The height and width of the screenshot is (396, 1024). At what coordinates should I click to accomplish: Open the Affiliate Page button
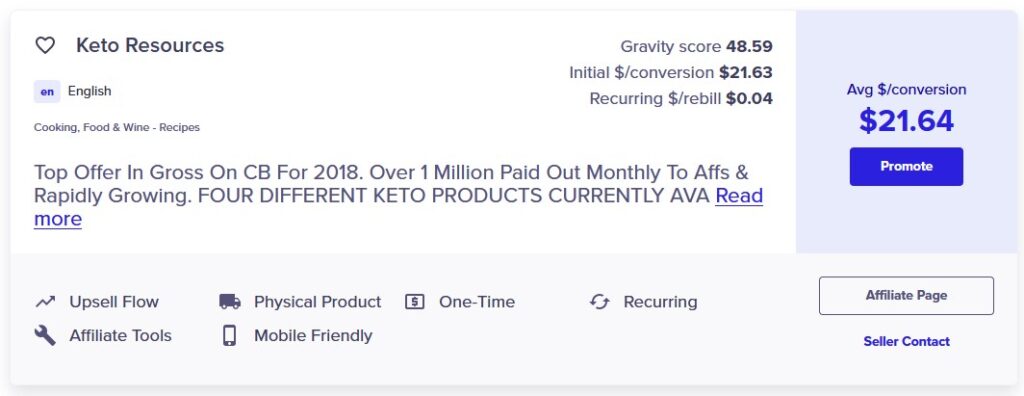pos(906,295)
